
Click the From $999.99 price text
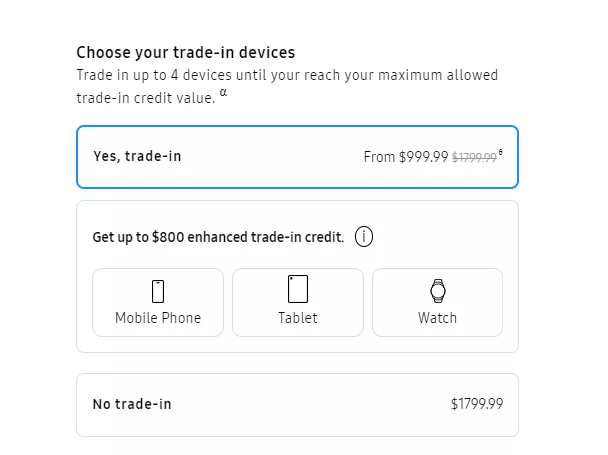(x=406, y=157)
